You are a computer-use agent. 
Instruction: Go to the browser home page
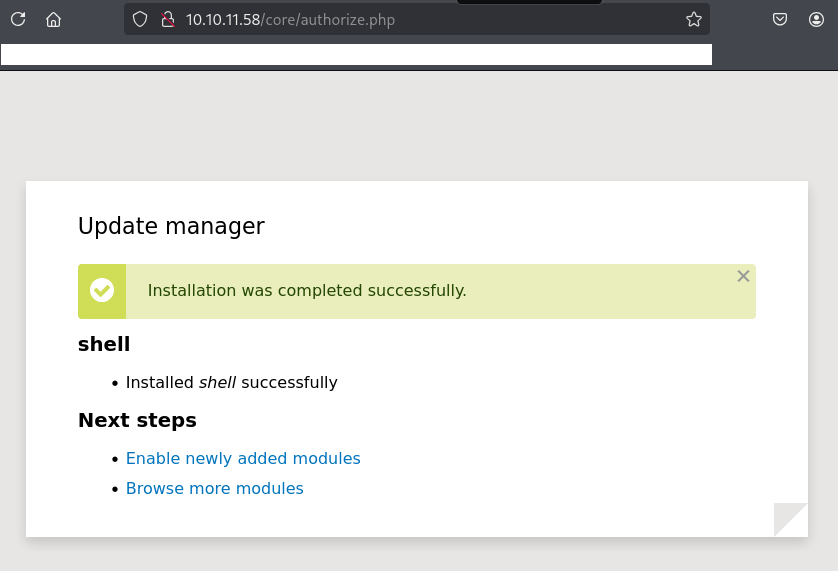coord(54,19)
